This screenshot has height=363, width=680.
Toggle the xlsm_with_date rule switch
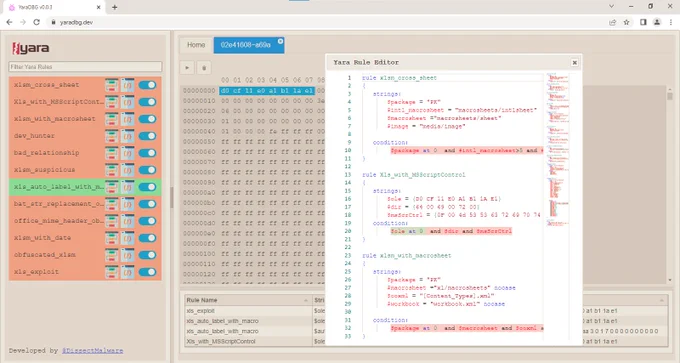coord(147,238)
